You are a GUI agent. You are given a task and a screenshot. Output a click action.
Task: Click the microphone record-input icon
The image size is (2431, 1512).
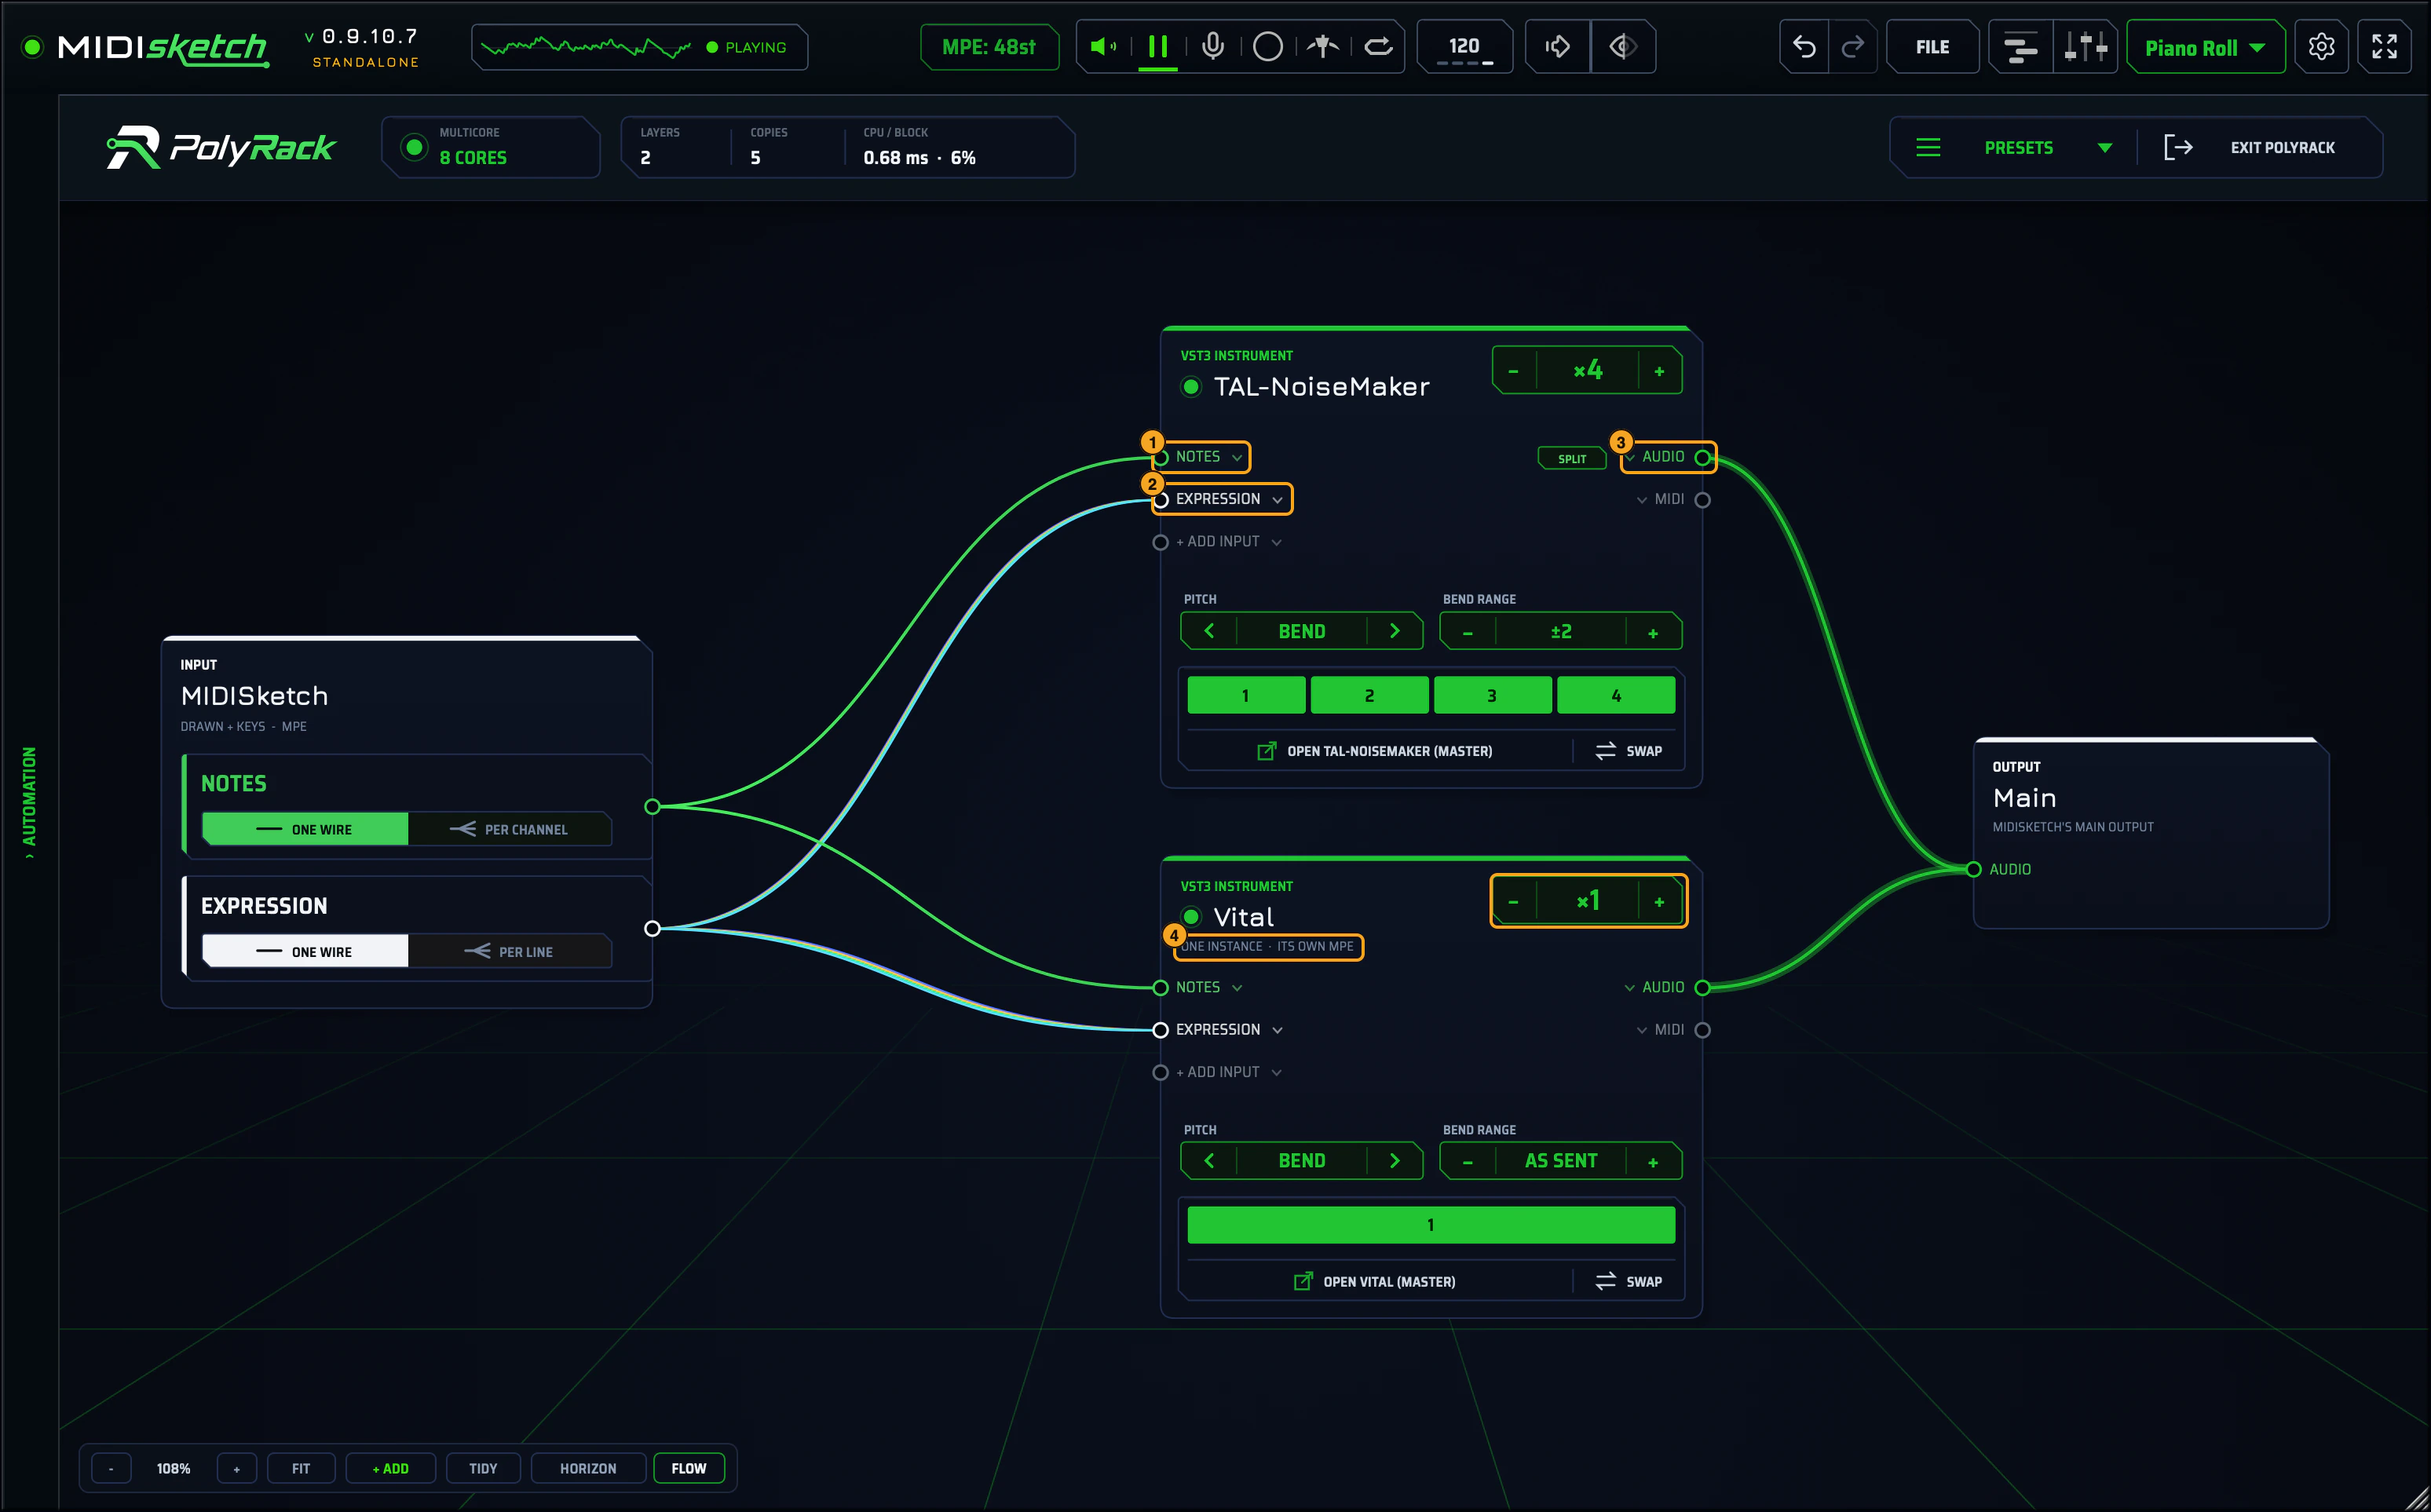point(1213,47)
